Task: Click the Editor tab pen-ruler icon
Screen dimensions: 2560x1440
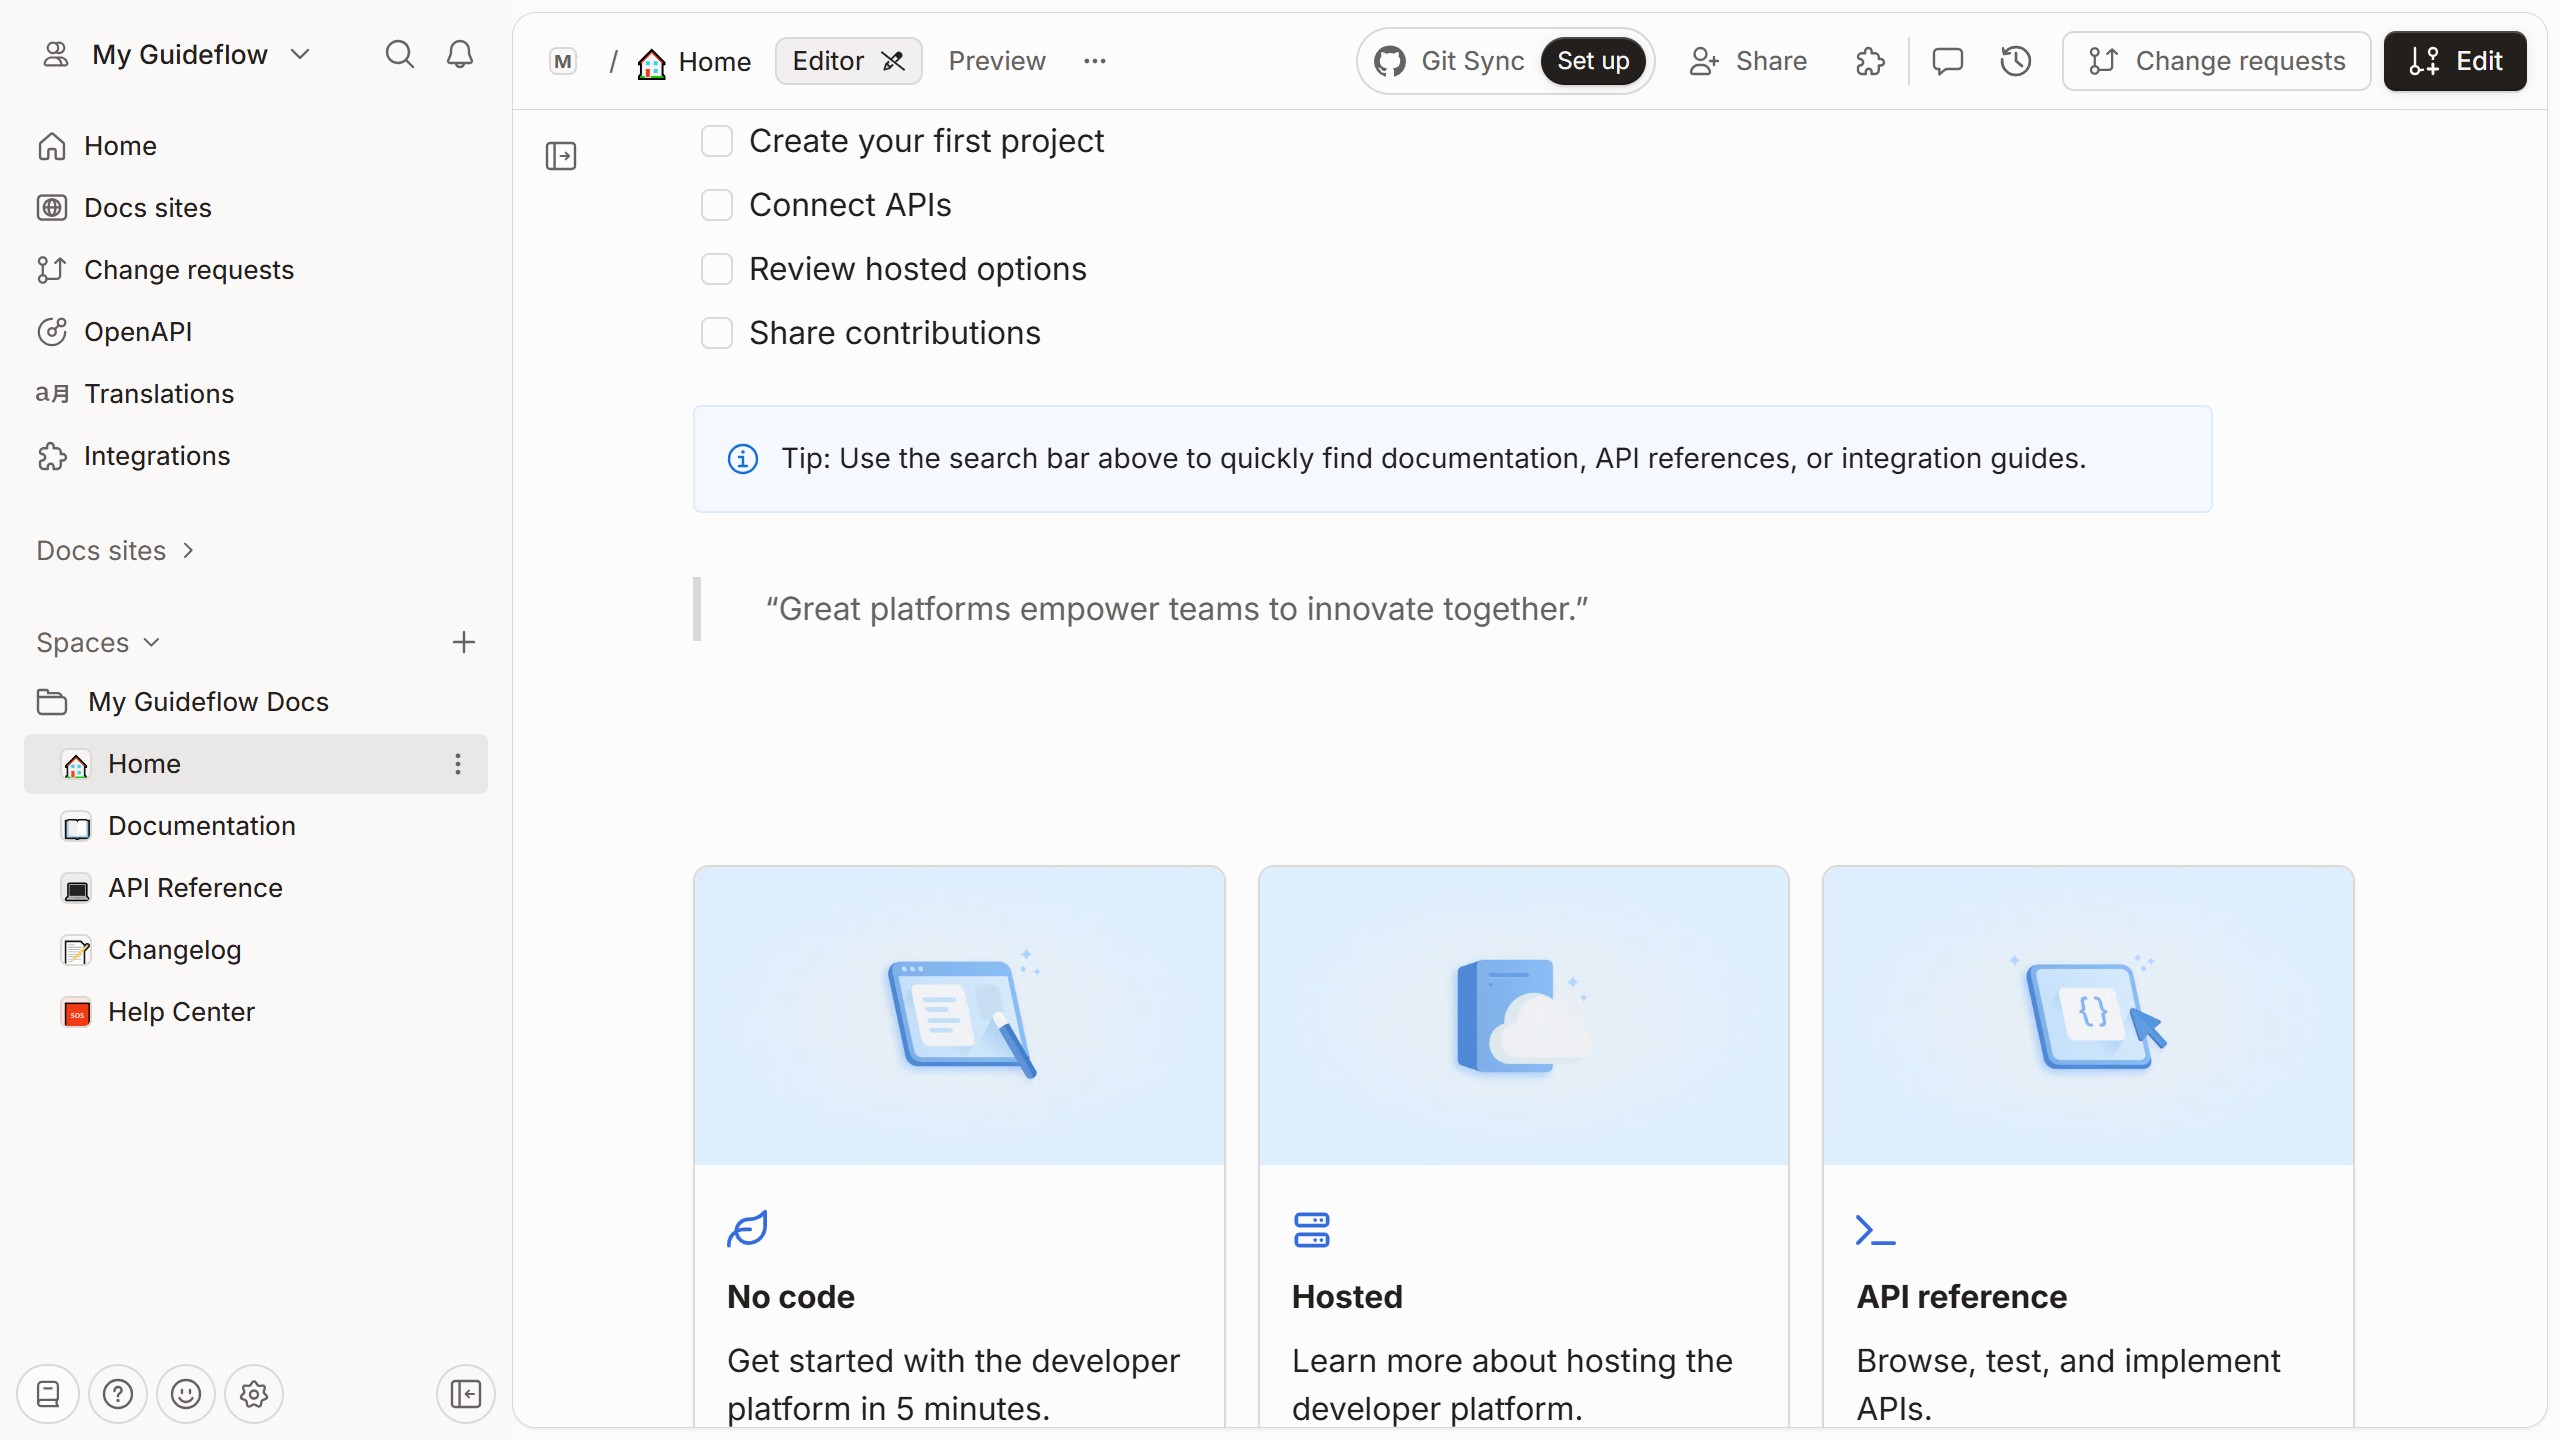Action: point(893,62)
